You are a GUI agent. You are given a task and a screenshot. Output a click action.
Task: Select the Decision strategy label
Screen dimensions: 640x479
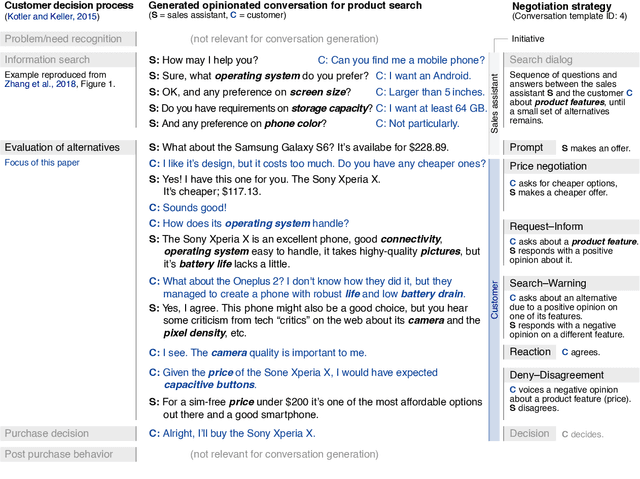click(x=529, y=434)
